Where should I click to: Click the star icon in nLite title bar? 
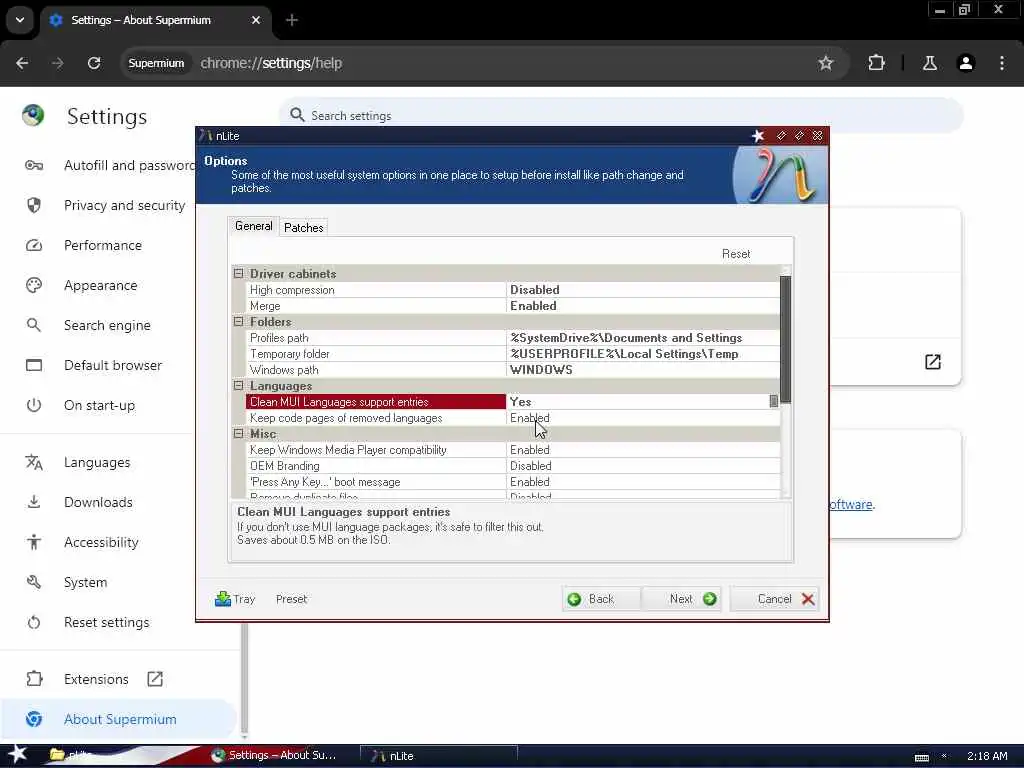point(758,136)
